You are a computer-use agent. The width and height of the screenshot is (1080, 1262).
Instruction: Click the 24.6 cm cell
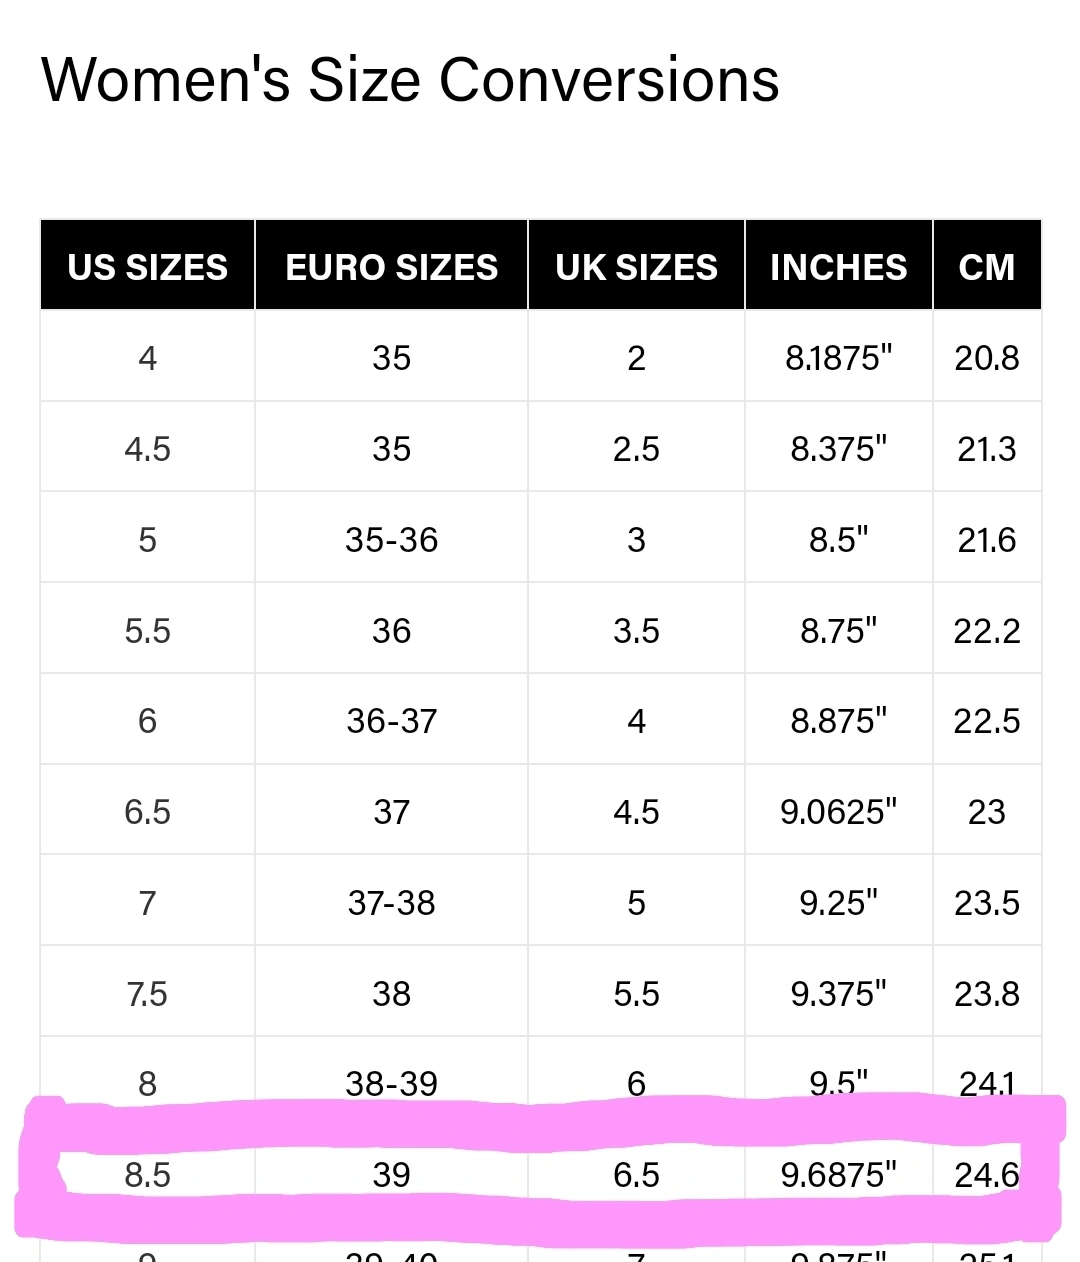pyautogui.click(x=987, y=1174)
